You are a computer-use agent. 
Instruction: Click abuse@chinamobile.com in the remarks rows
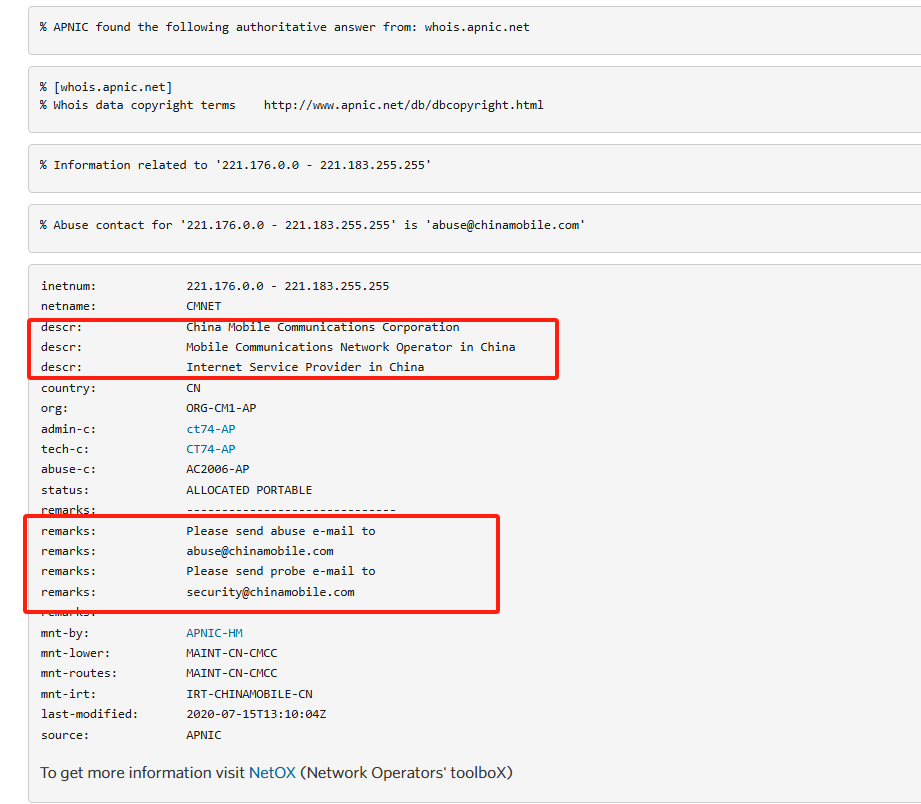260,551
